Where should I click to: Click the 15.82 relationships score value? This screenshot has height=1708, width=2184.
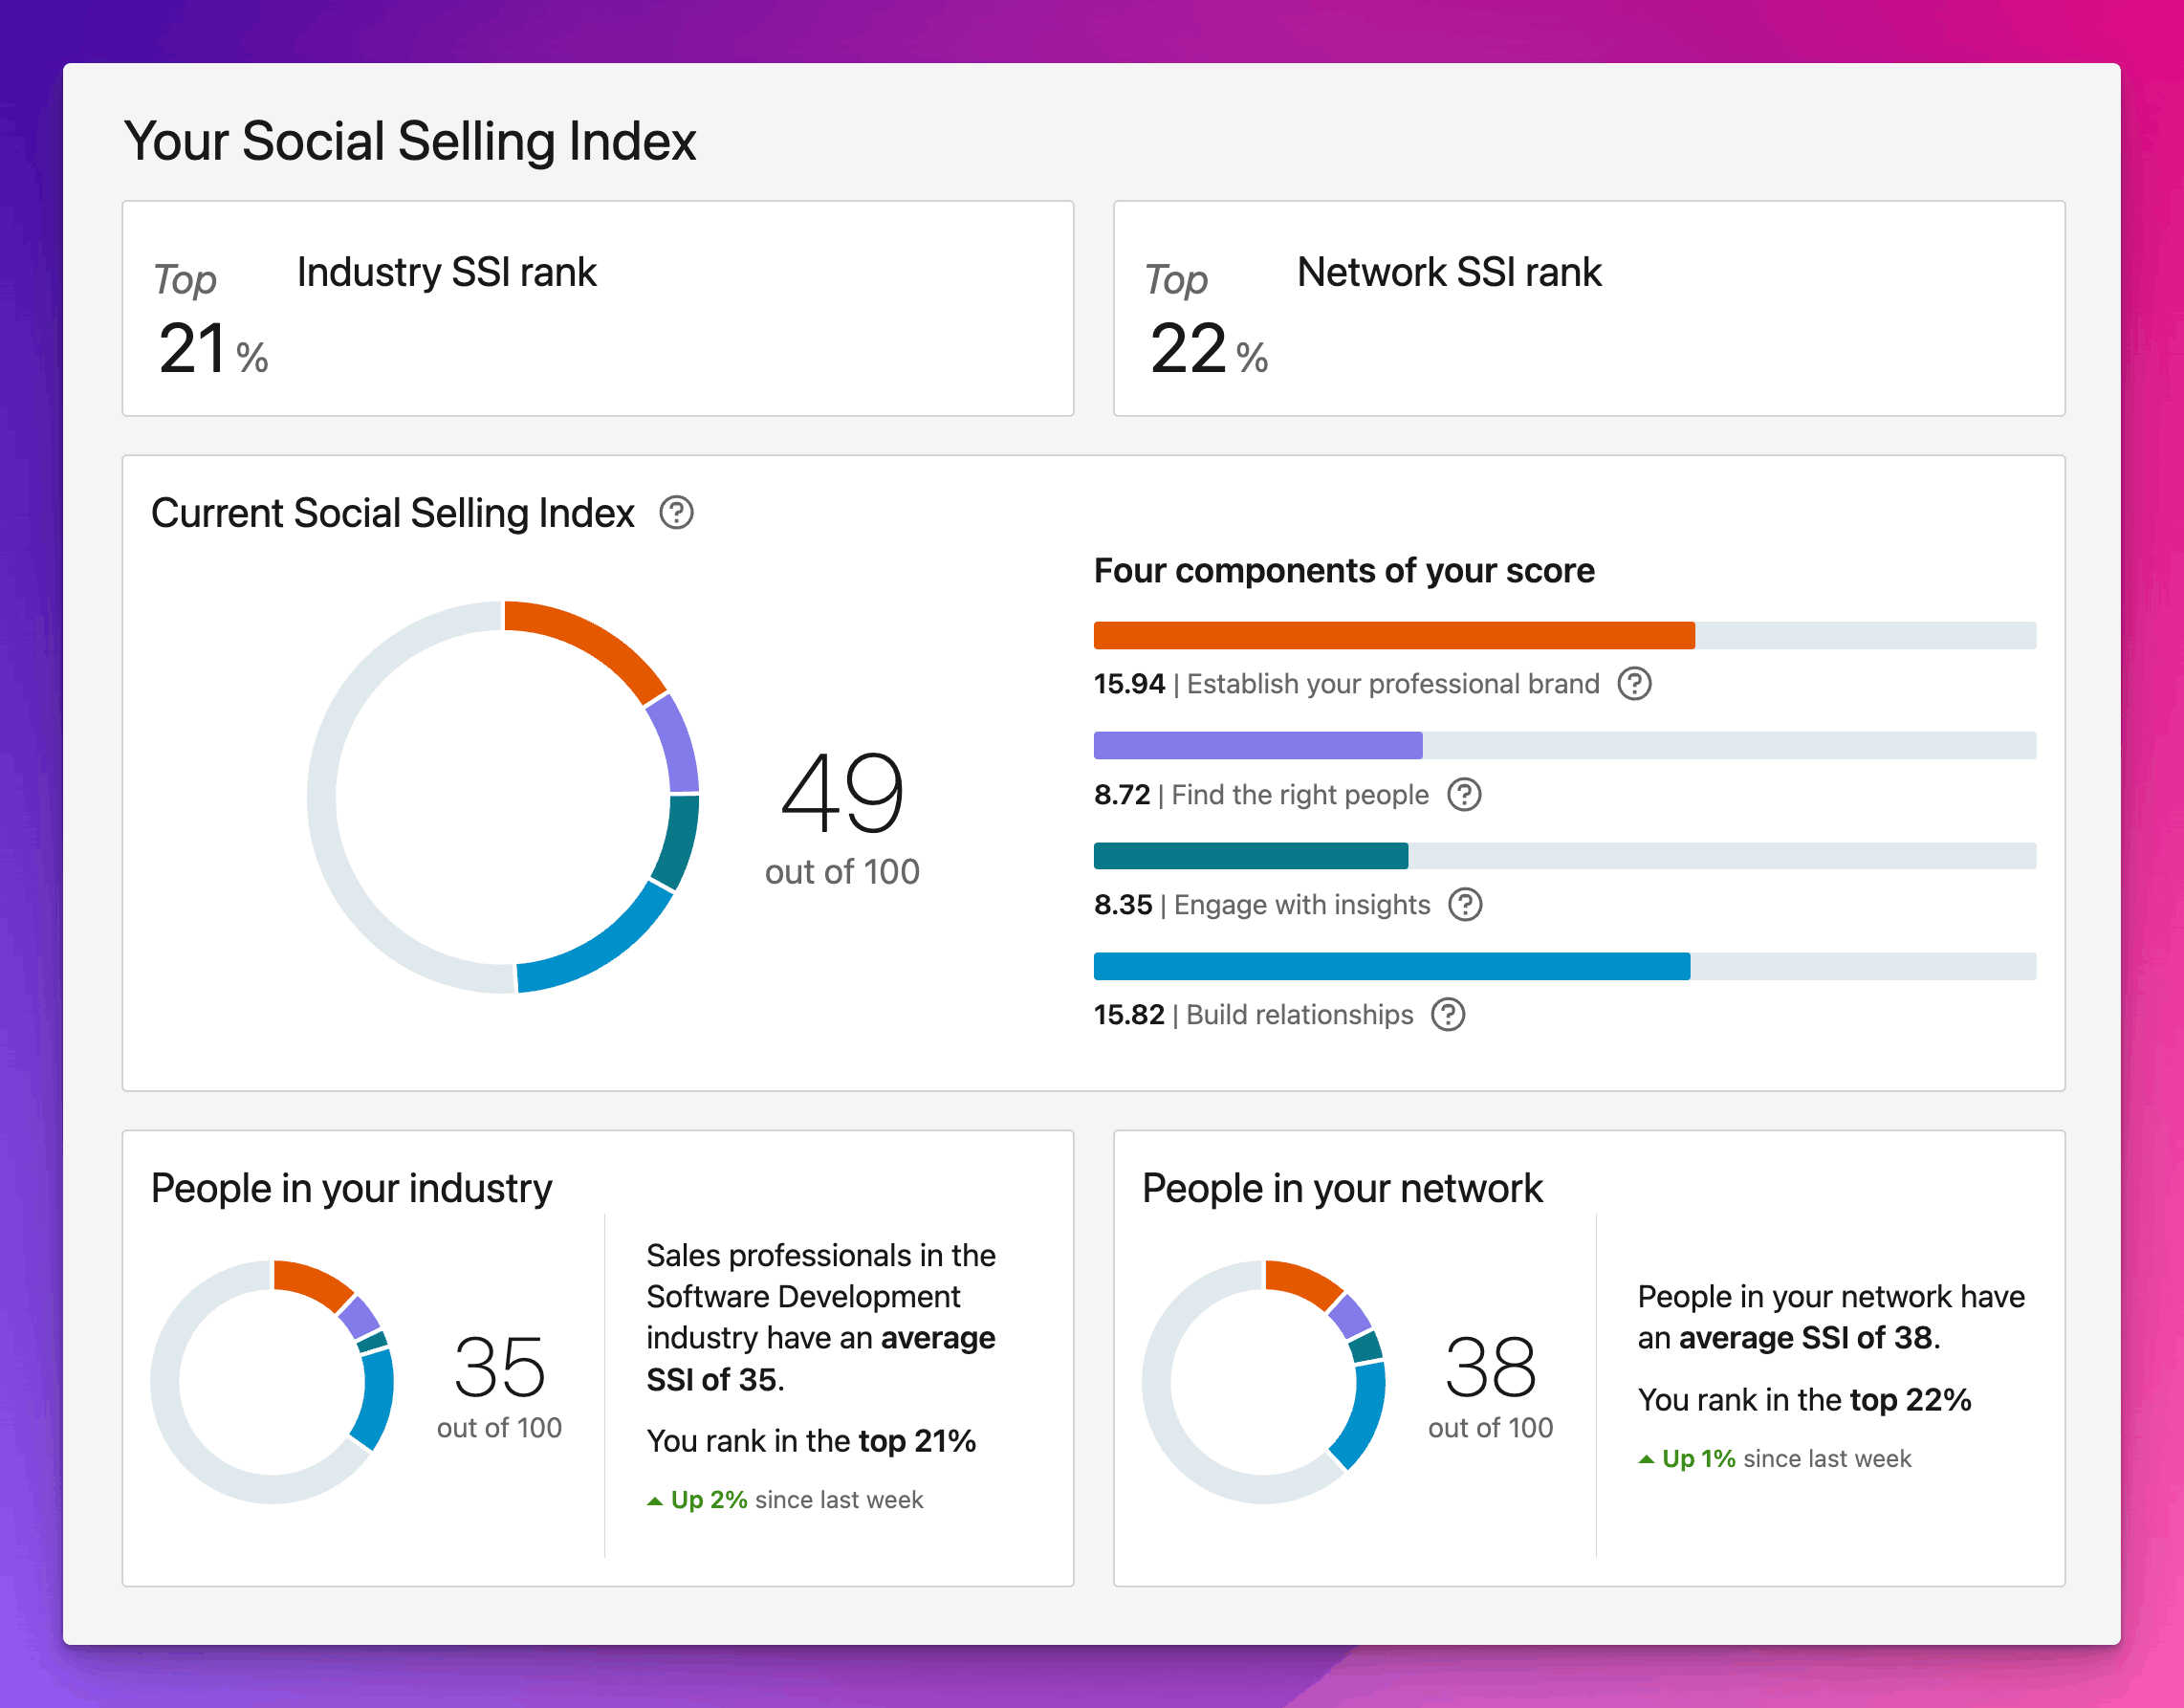click(1129, 1015)
